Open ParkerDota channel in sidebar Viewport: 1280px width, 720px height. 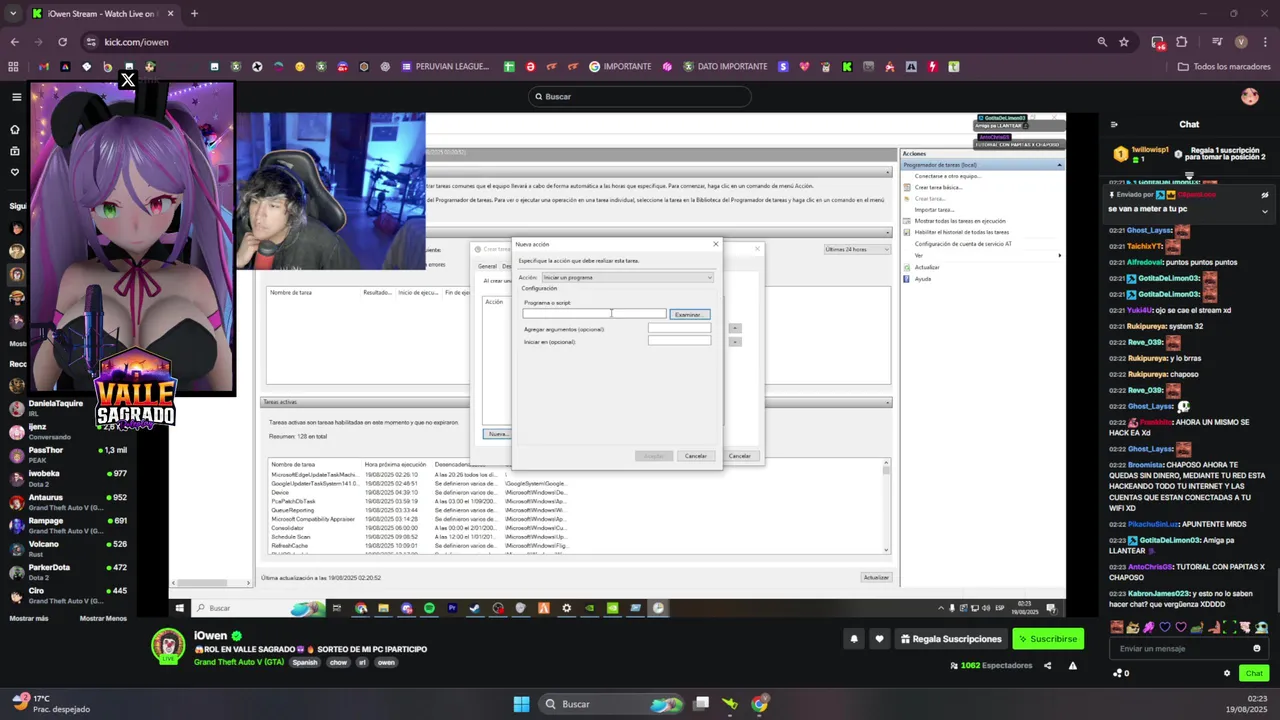pos(68,572)
